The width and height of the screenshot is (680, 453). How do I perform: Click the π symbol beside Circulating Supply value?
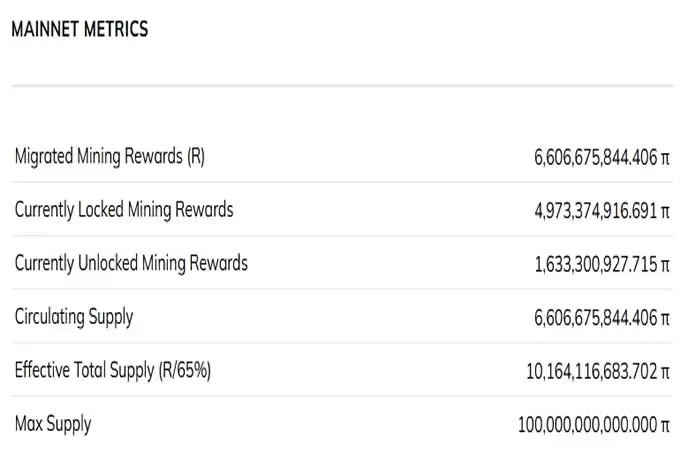point(665,319)
